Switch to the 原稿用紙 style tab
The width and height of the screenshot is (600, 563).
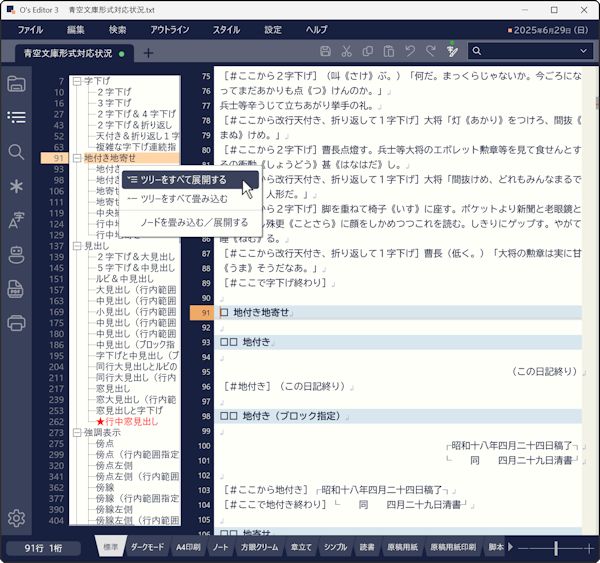coord(402,547)
